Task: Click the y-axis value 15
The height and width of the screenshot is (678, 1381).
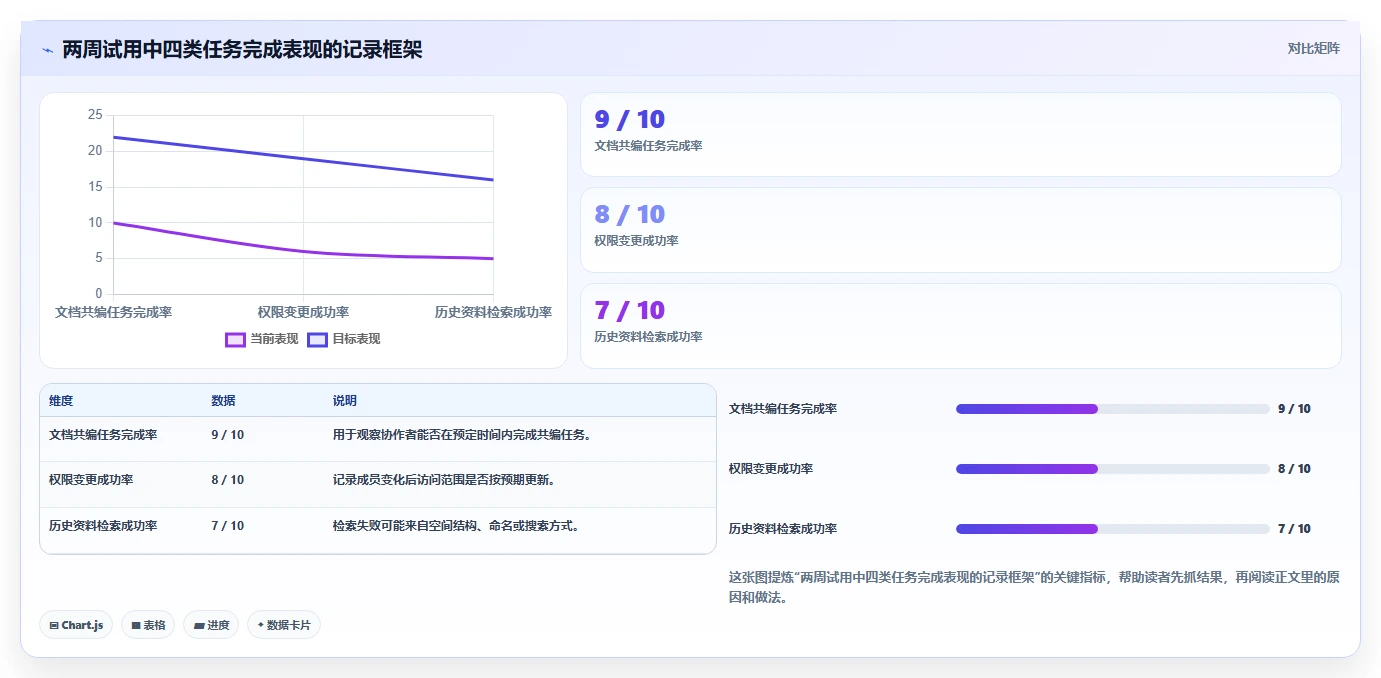Action: [x=95, y=187]
